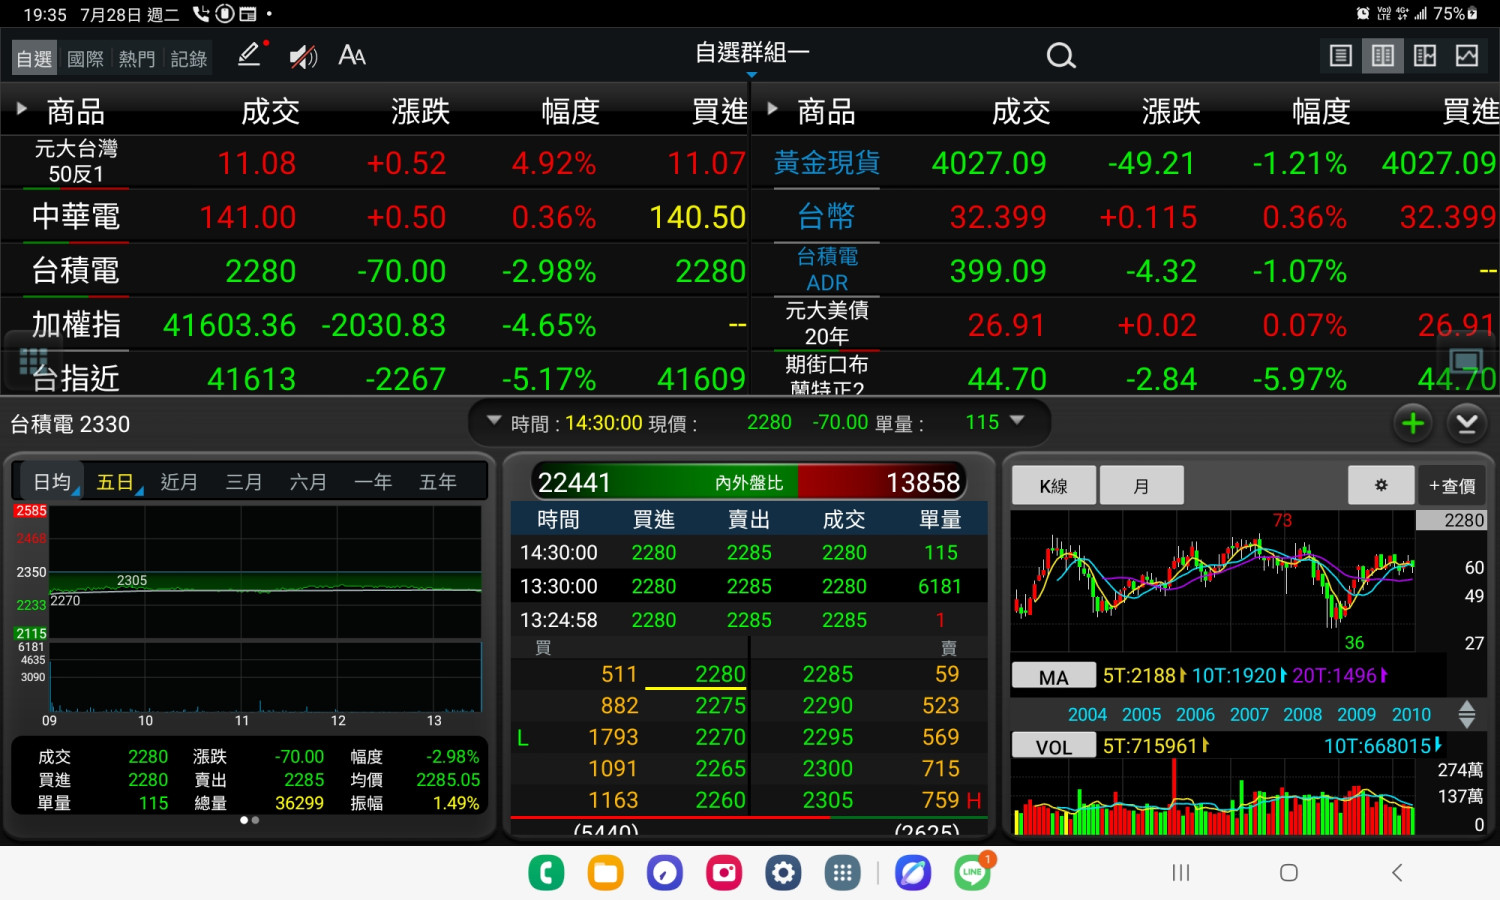The image size is (1500, 900).
Task: Tap the 13:30:00 trade row
Action: point(749,586)
